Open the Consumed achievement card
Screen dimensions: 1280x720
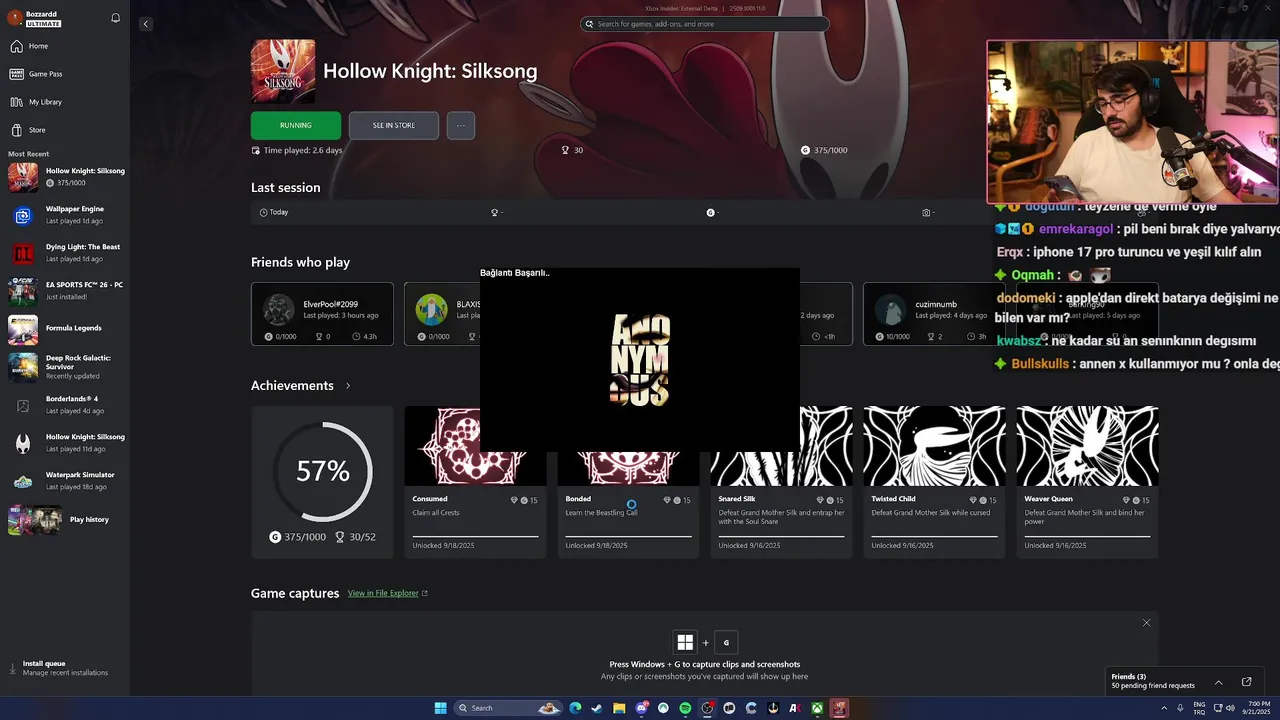[x=475, y=482]
